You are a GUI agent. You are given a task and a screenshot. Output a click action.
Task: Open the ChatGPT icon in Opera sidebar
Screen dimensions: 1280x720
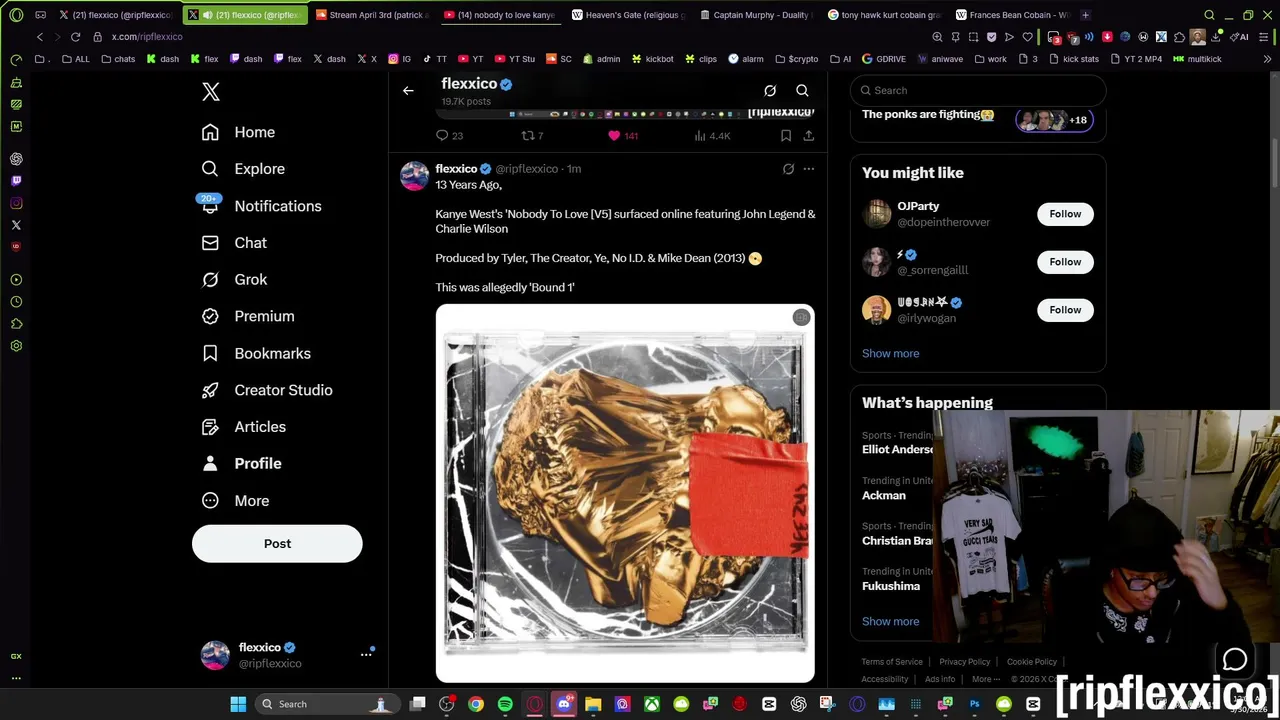point(16,159)
